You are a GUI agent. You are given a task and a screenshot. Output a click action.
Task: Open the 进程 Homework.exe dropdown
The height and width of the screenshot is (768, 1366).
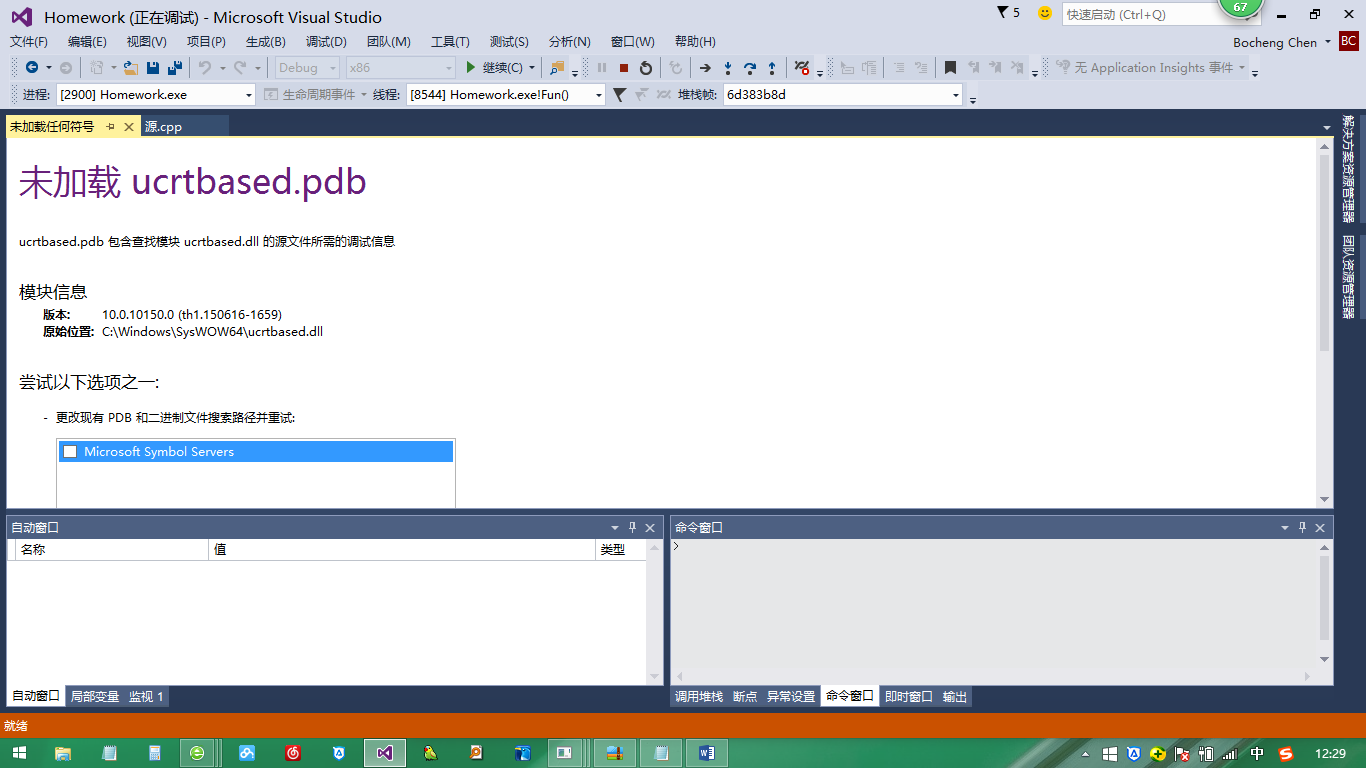tap(249, 95)
